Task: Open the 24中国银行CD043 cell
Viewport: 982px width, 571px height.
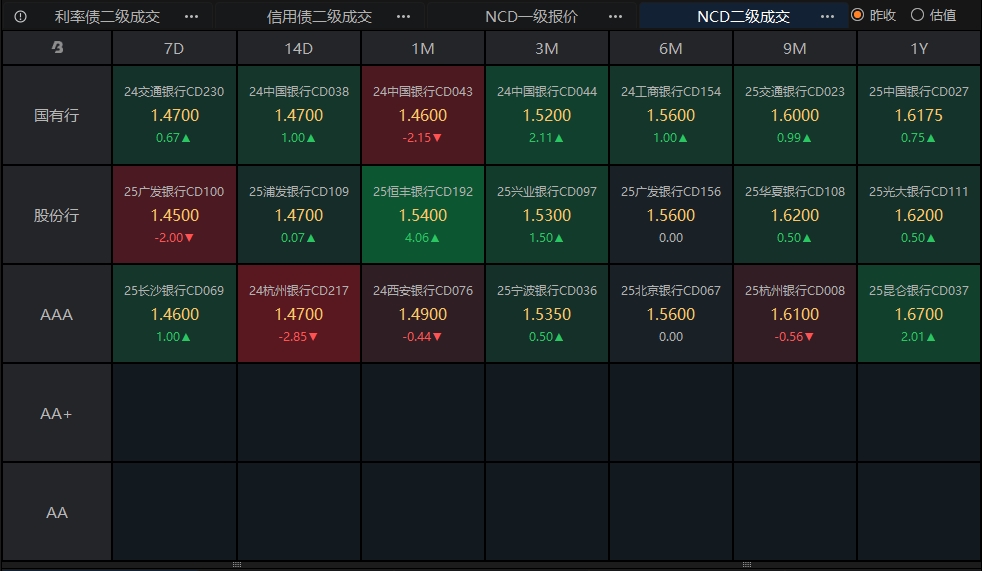Action: [423, 115]
